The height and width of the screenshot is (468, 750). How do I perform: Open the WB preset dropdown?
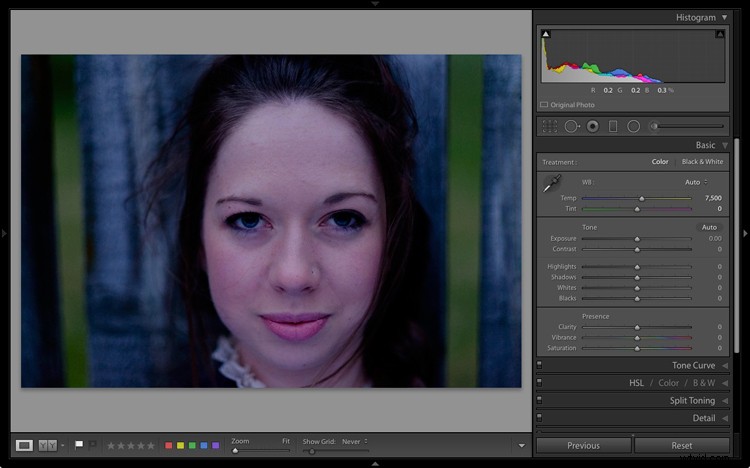pyautogui.click(x=696, y=182)
